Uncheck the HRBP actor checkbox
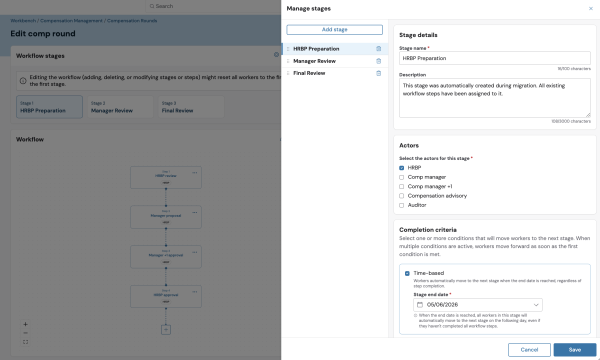 (x=401, y=168)
